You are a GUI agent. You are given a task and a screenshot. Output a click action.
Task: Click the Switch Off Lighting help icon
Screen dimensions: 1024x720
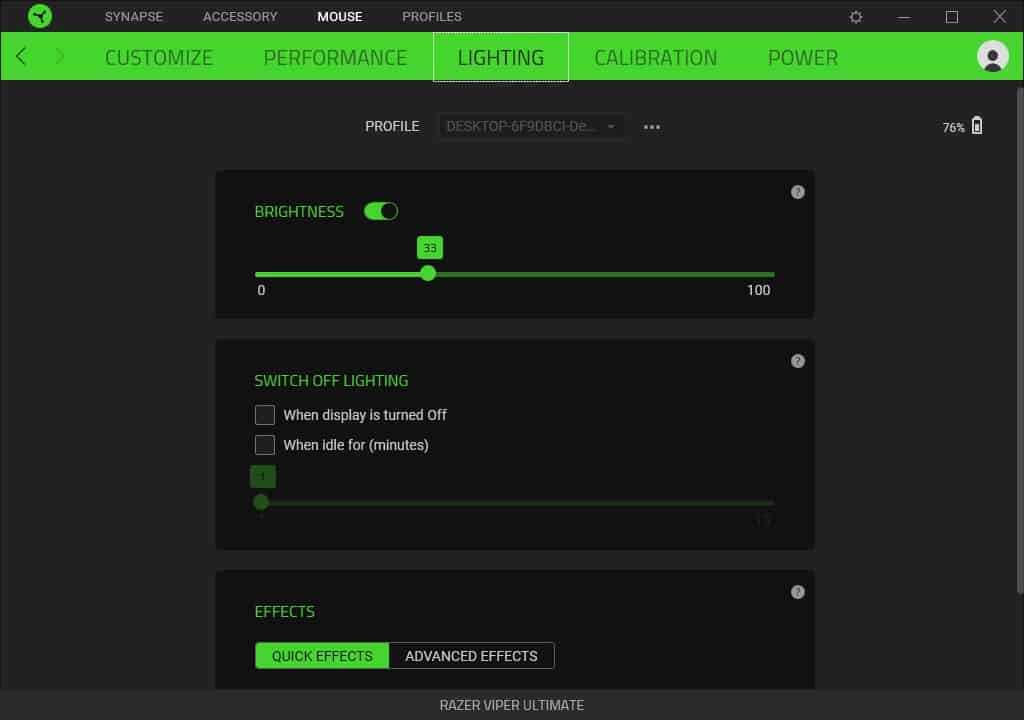(797, 361)
